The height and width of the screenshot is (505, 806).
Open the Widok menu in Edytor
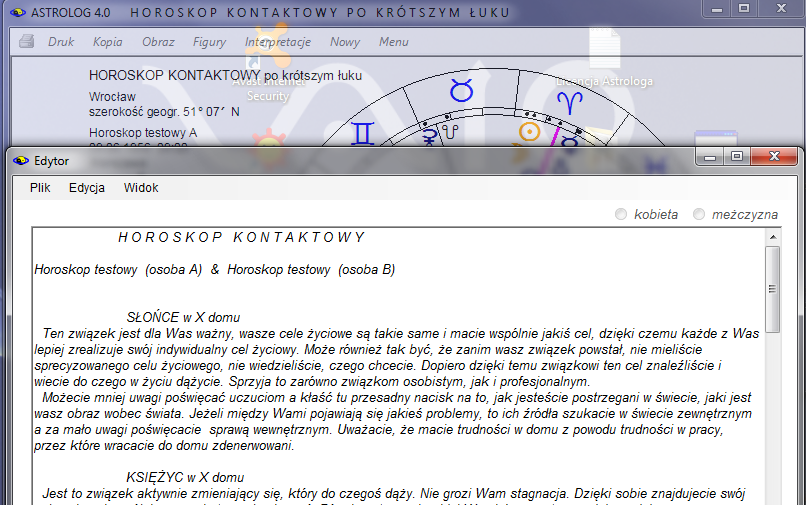141,188
